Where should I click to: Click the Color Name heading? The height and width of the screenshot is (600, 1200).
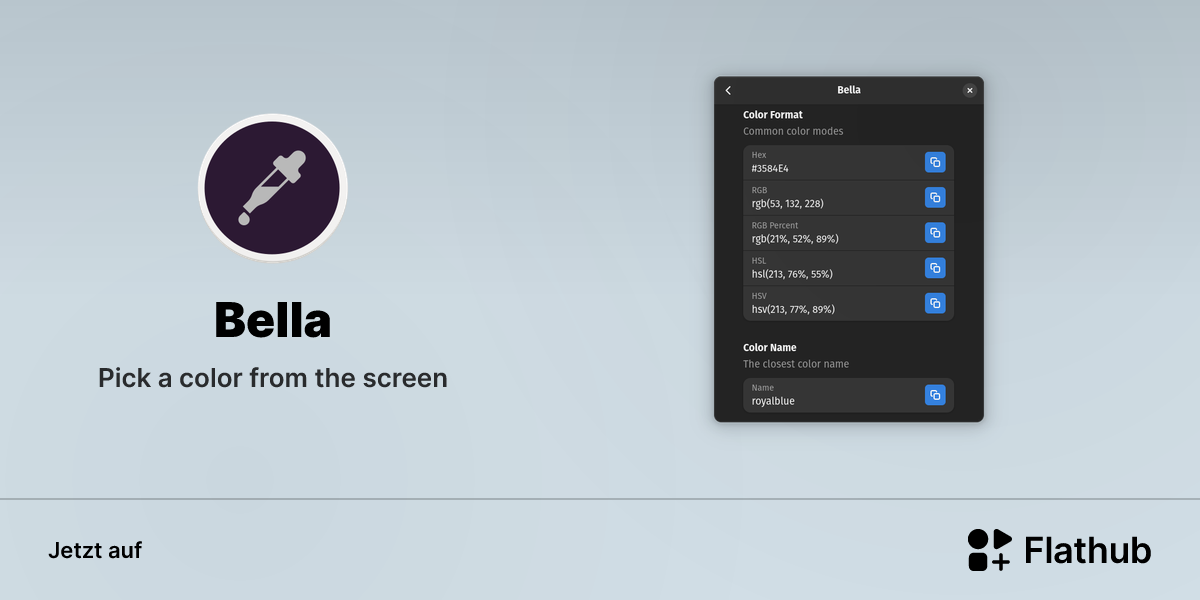tap(770, 348)
